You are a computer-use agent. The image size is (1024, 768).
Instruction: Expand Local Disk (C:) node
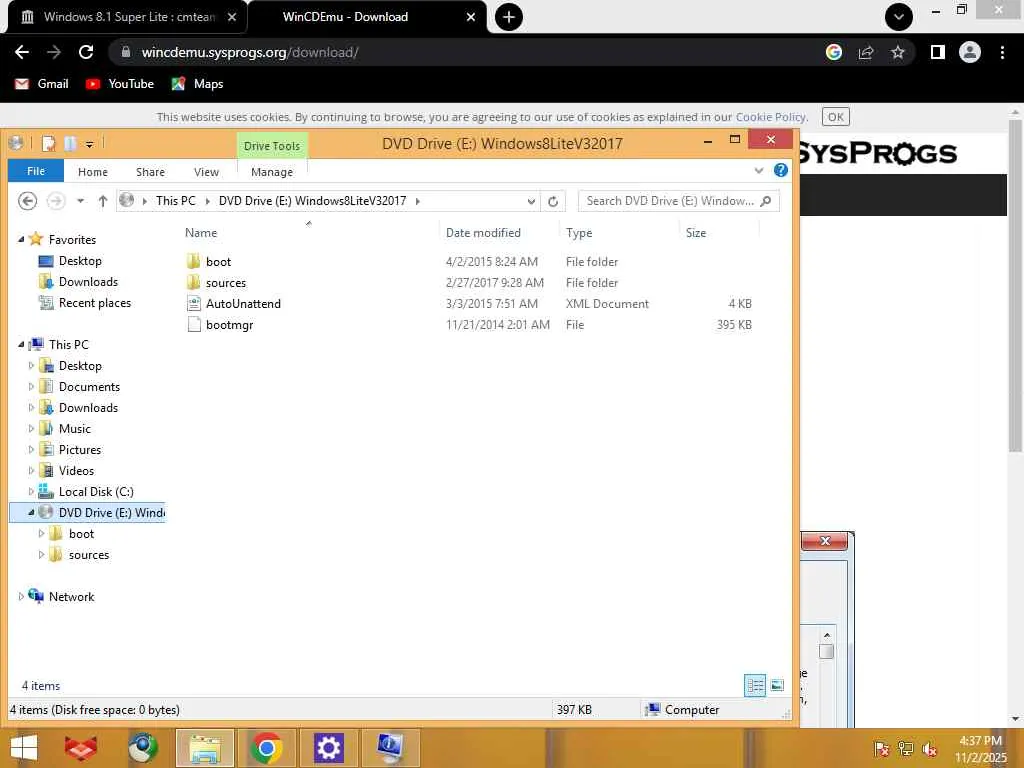point(31,492)
